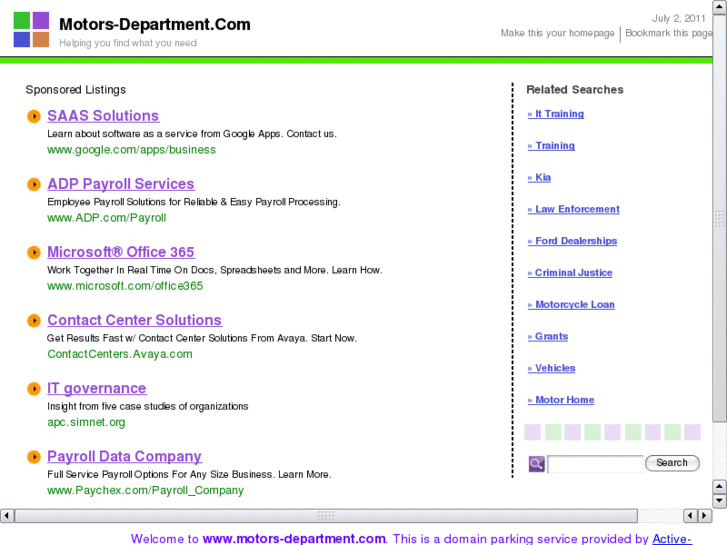Select the Ford Dealerships related search
Viewport: 727px width, 545px height.
(572, 241)
